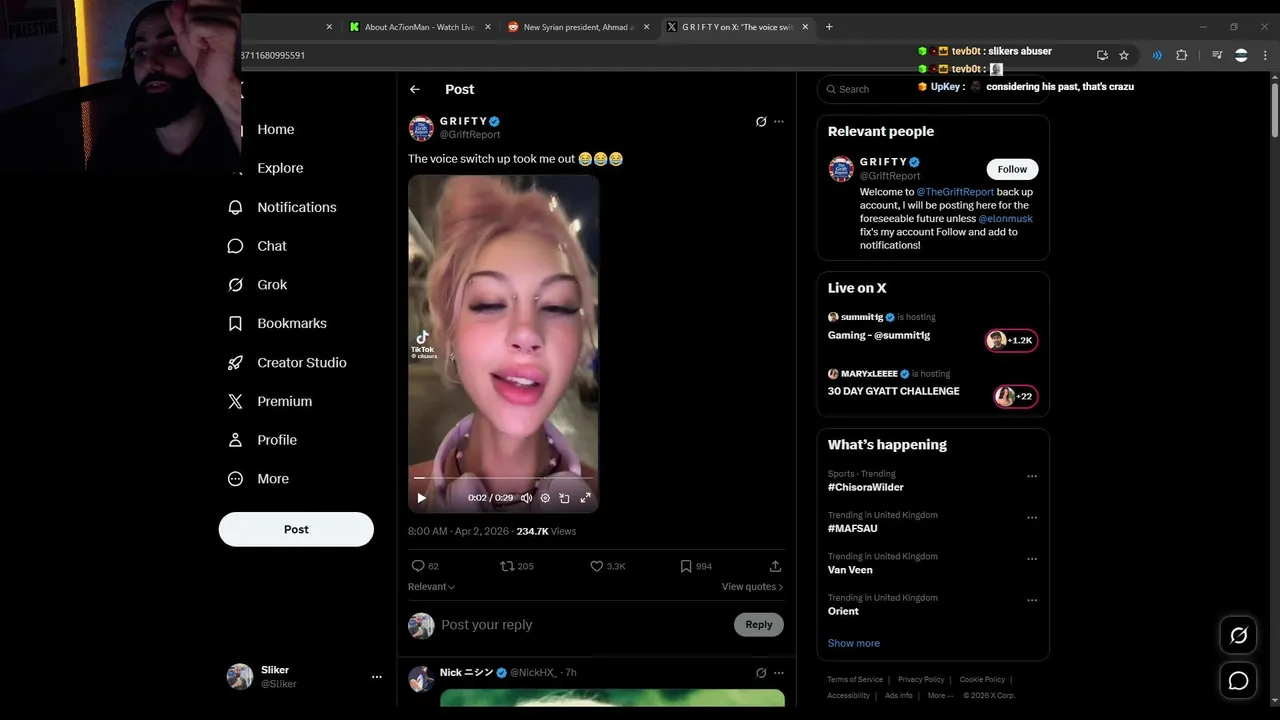Switch to the New Syrian president tab

pos(578,27)
